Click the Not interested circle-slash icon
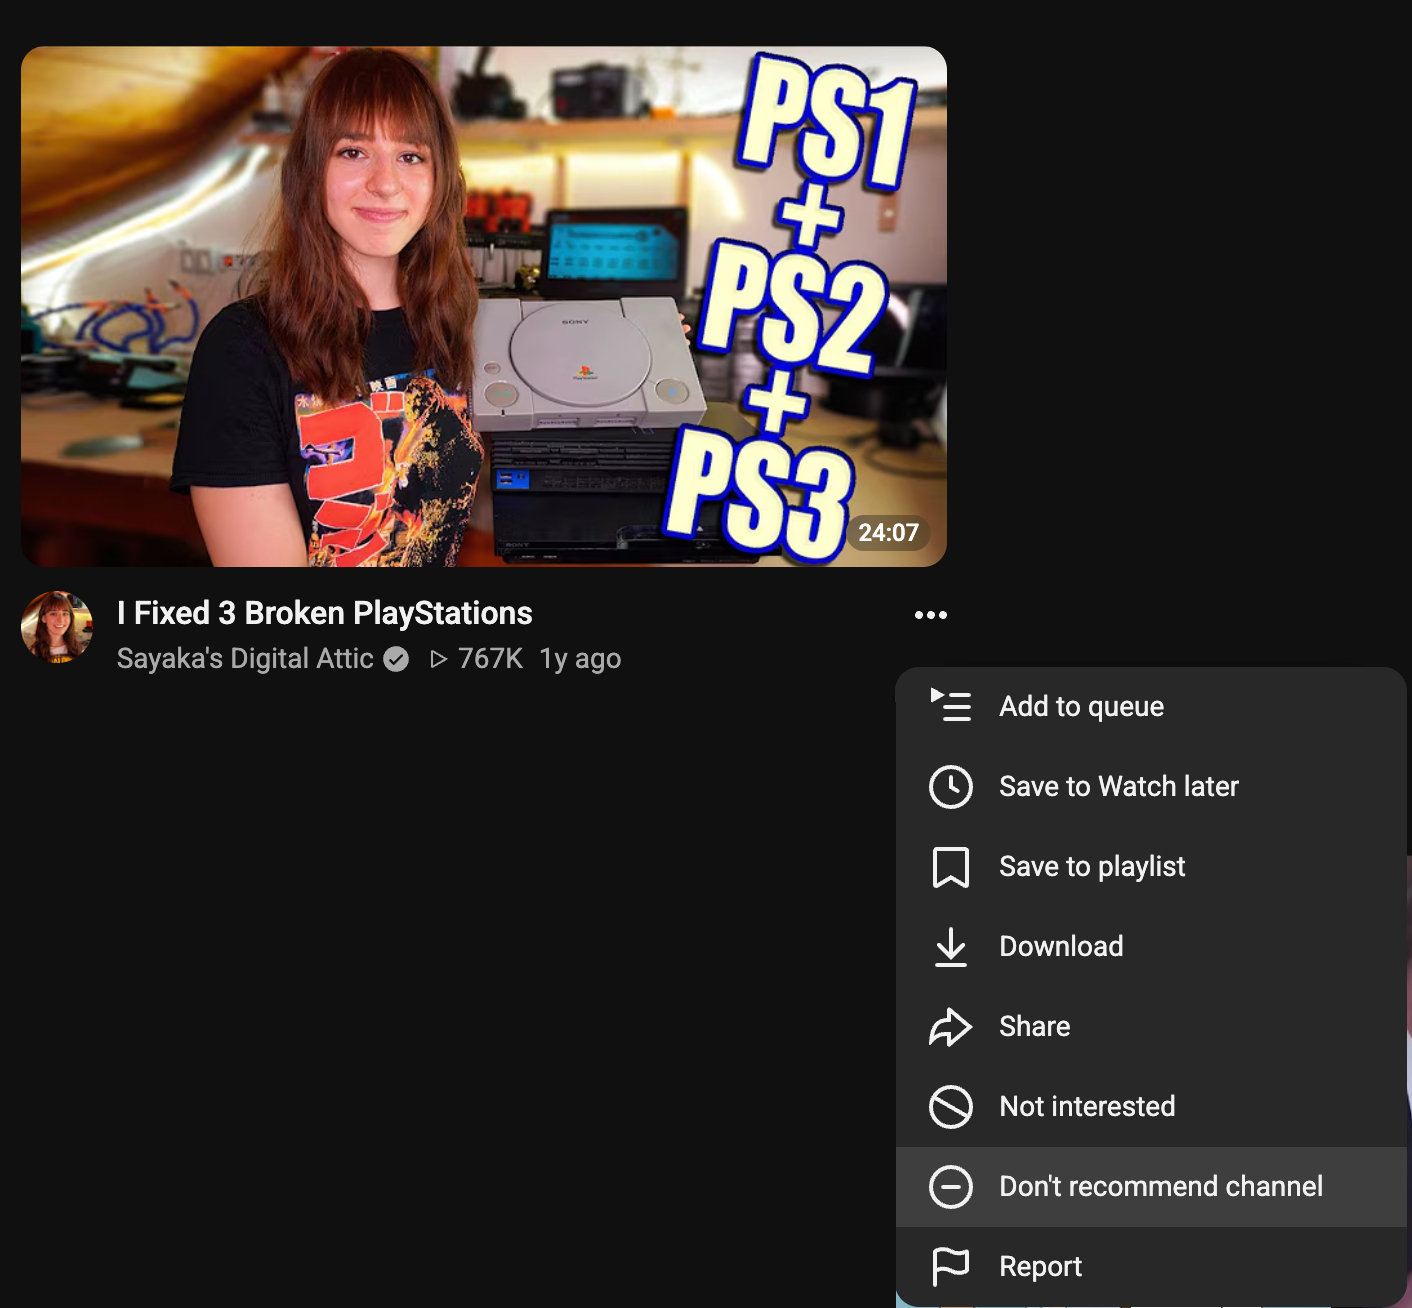 950,1107
